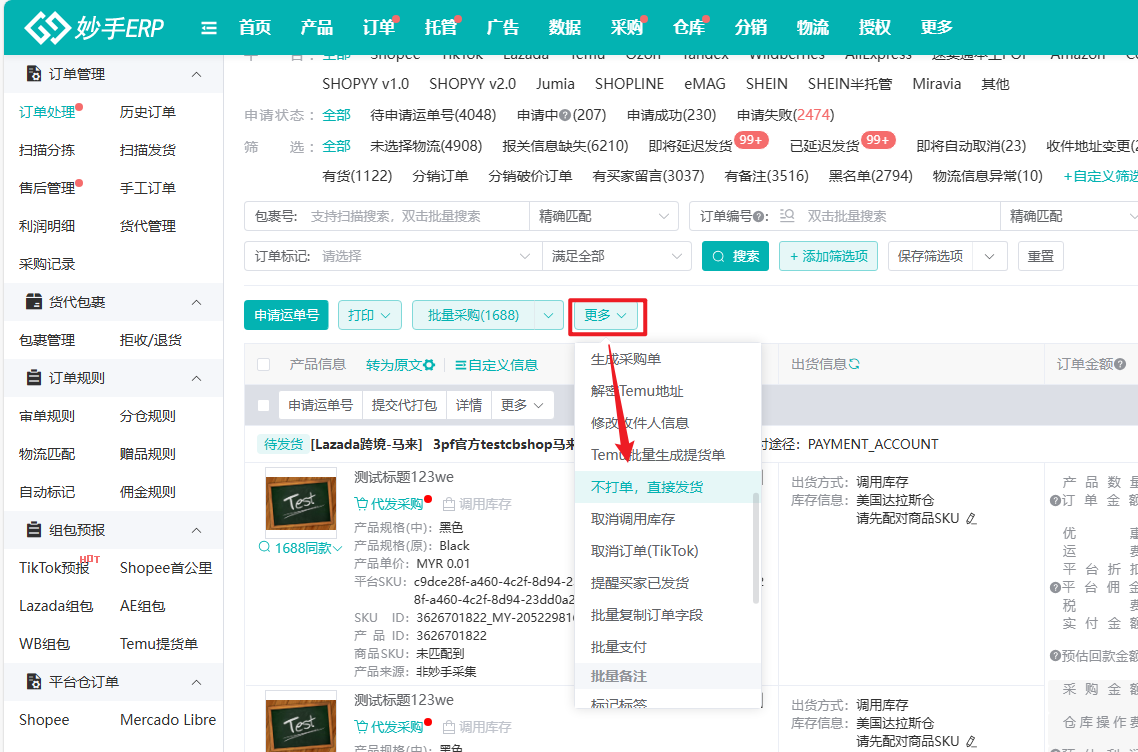
Task: Click the dropdown menu scrollbar
Action: [x=756, y=548]
